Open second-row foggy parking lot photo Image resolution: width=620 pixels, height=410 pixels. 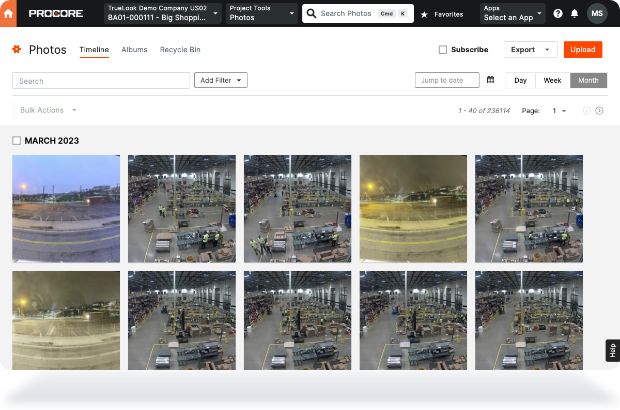pos(66,320)
